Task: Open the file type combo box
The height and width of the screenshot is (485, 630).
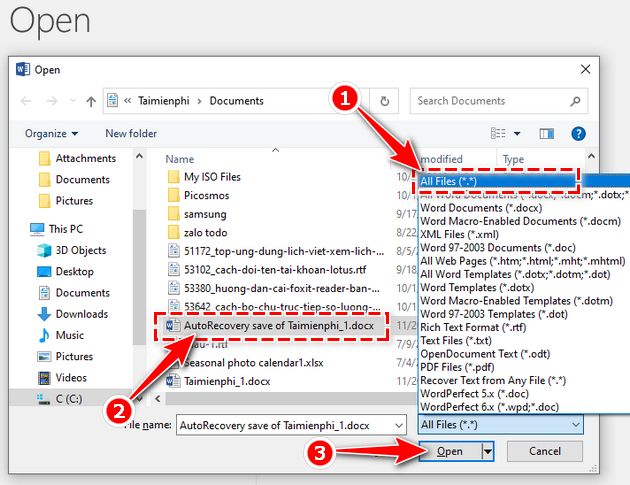Action: pyautogui.click(x=501, y=425)
